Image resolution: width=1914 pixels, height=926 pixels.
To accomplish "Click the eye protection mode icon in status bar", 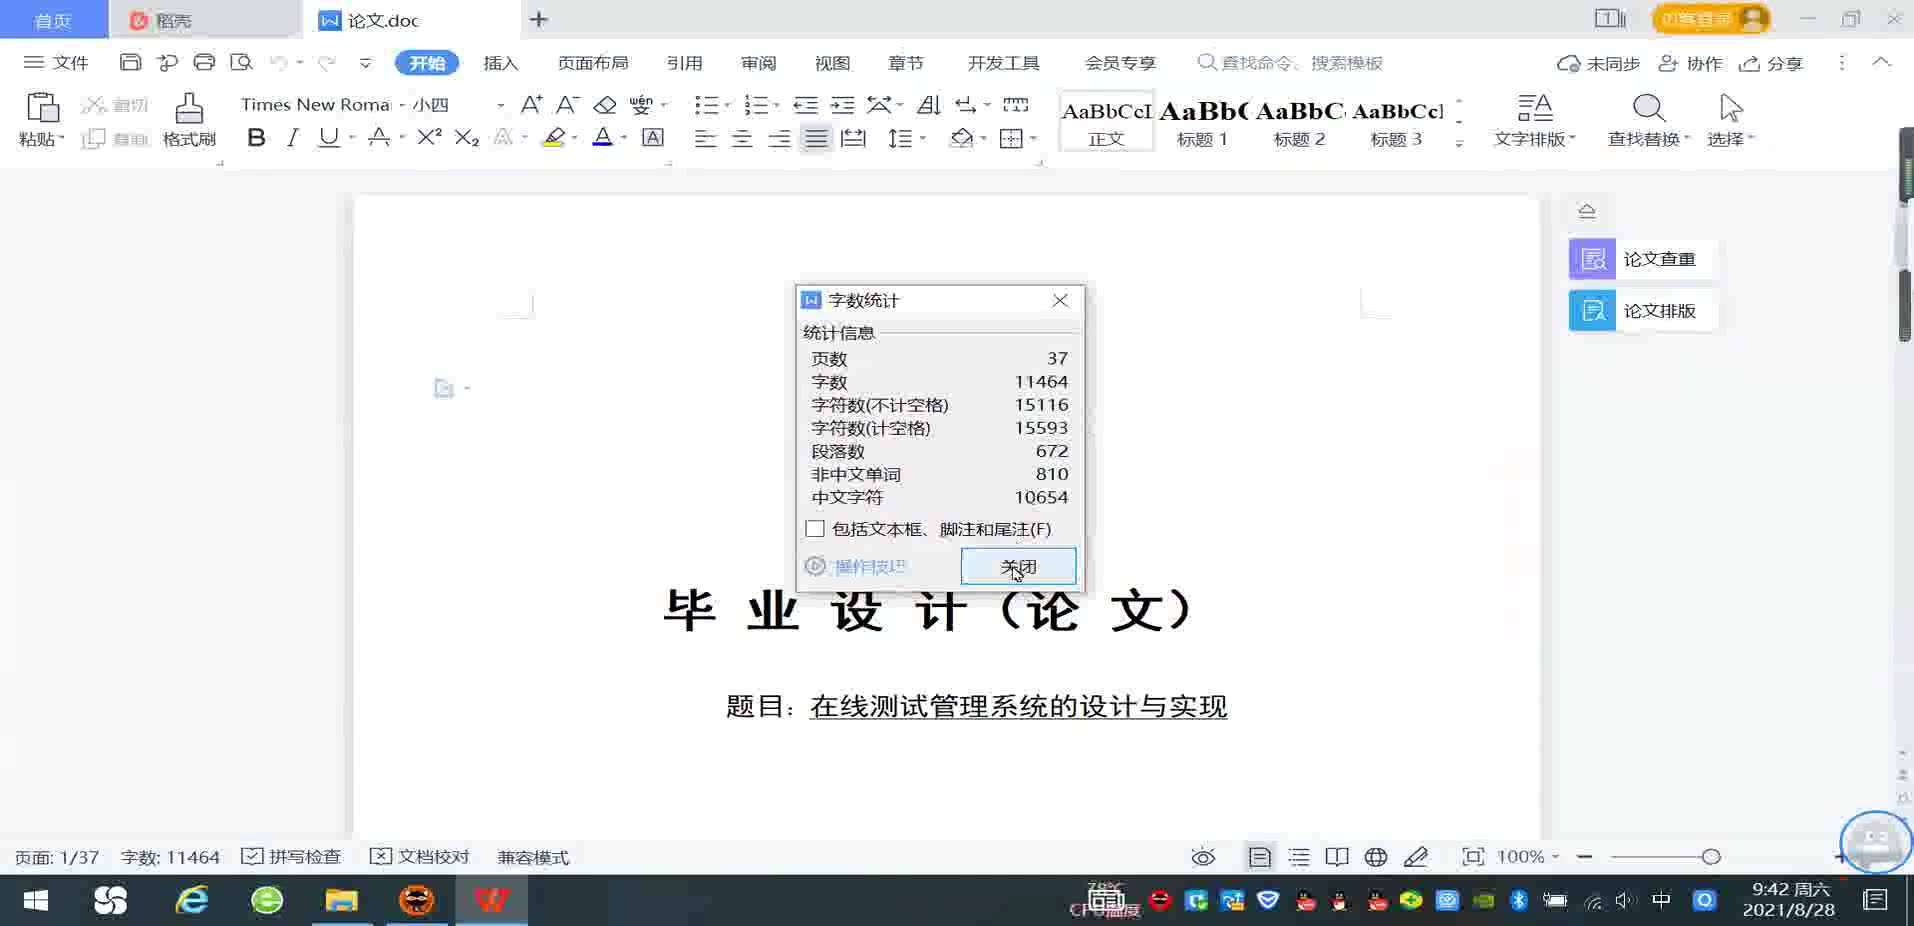I will click(1203, 857).
